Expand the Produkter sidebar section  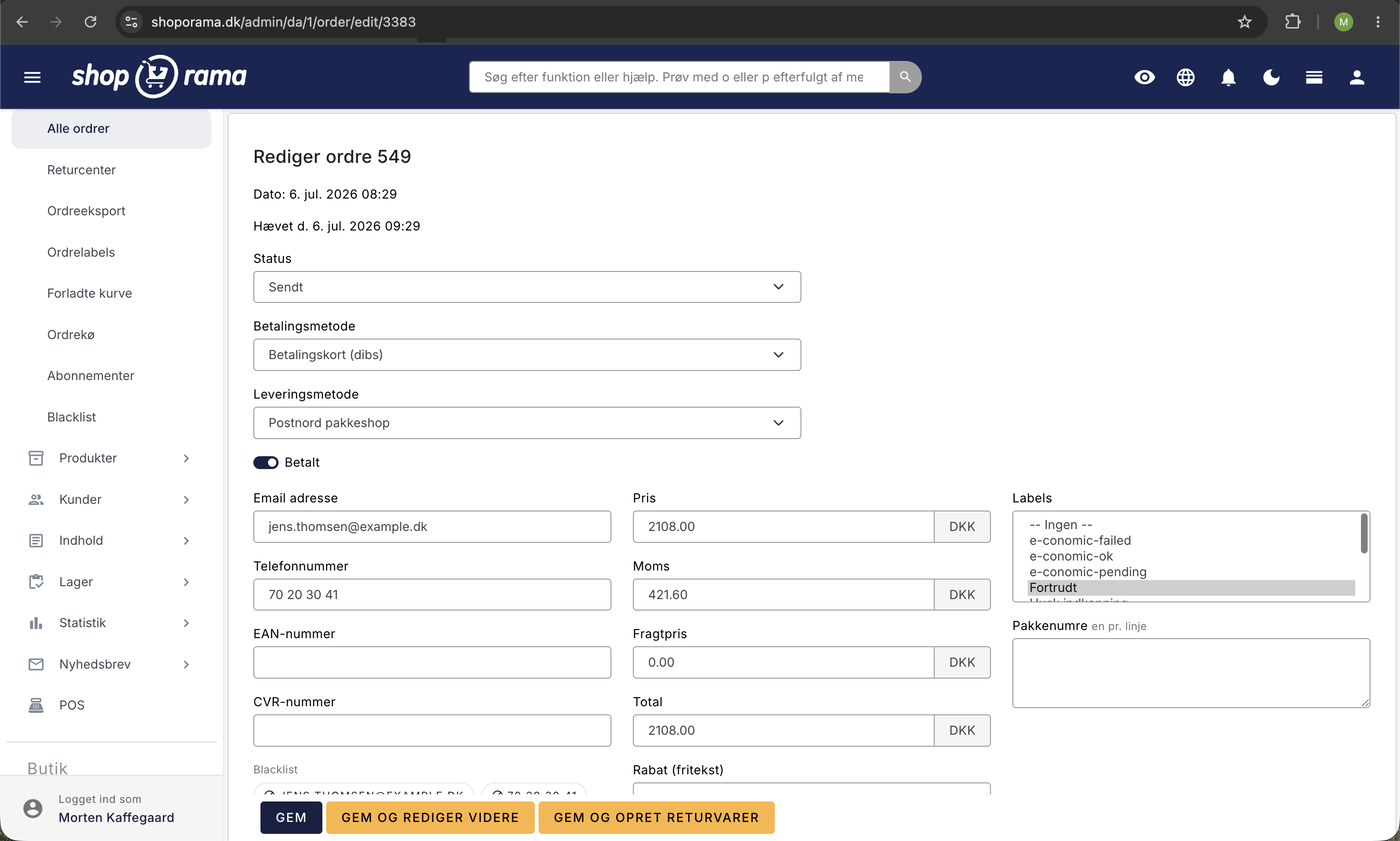click(x=111, y=458)
